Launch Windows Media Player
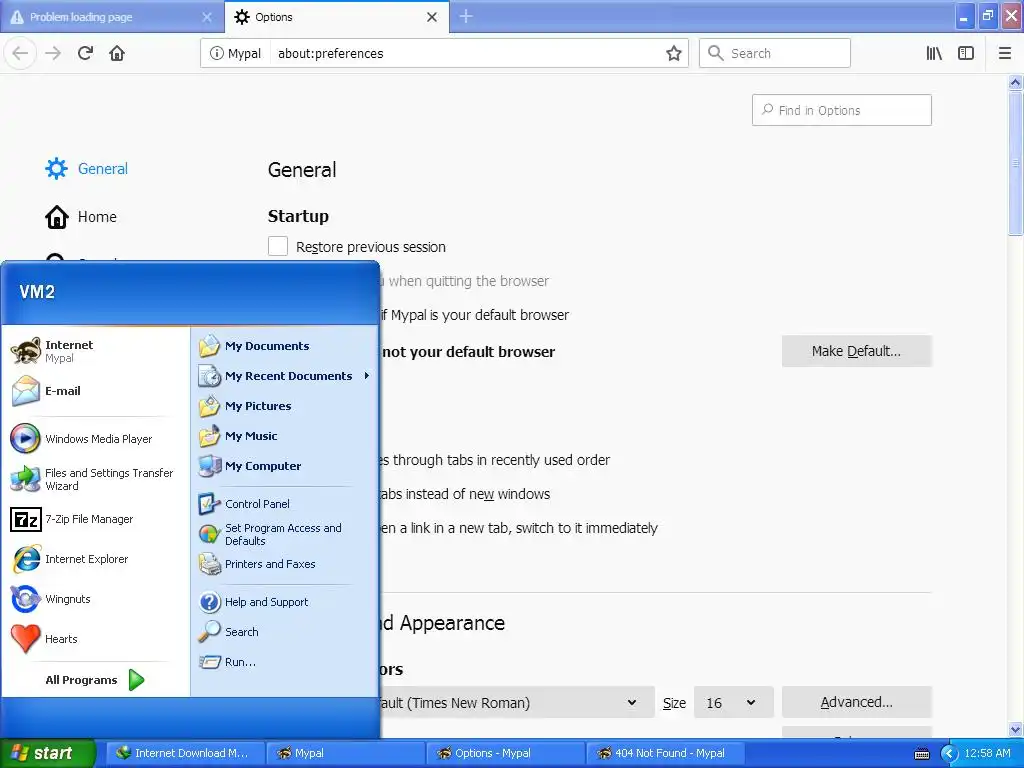The width and height of the screenshot is (1024, 768). (x=95, y=439)
